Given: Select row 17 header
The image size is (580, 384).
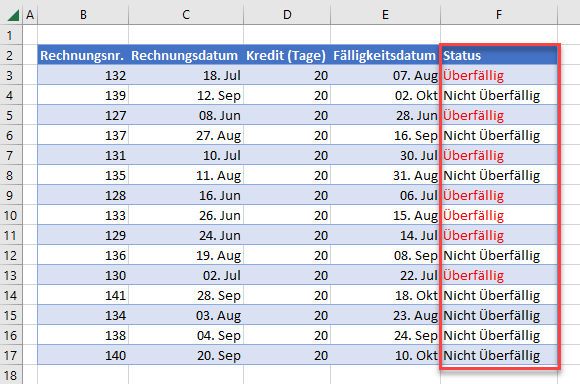Looking at the screenshot, I should click(x=11, y=355).
